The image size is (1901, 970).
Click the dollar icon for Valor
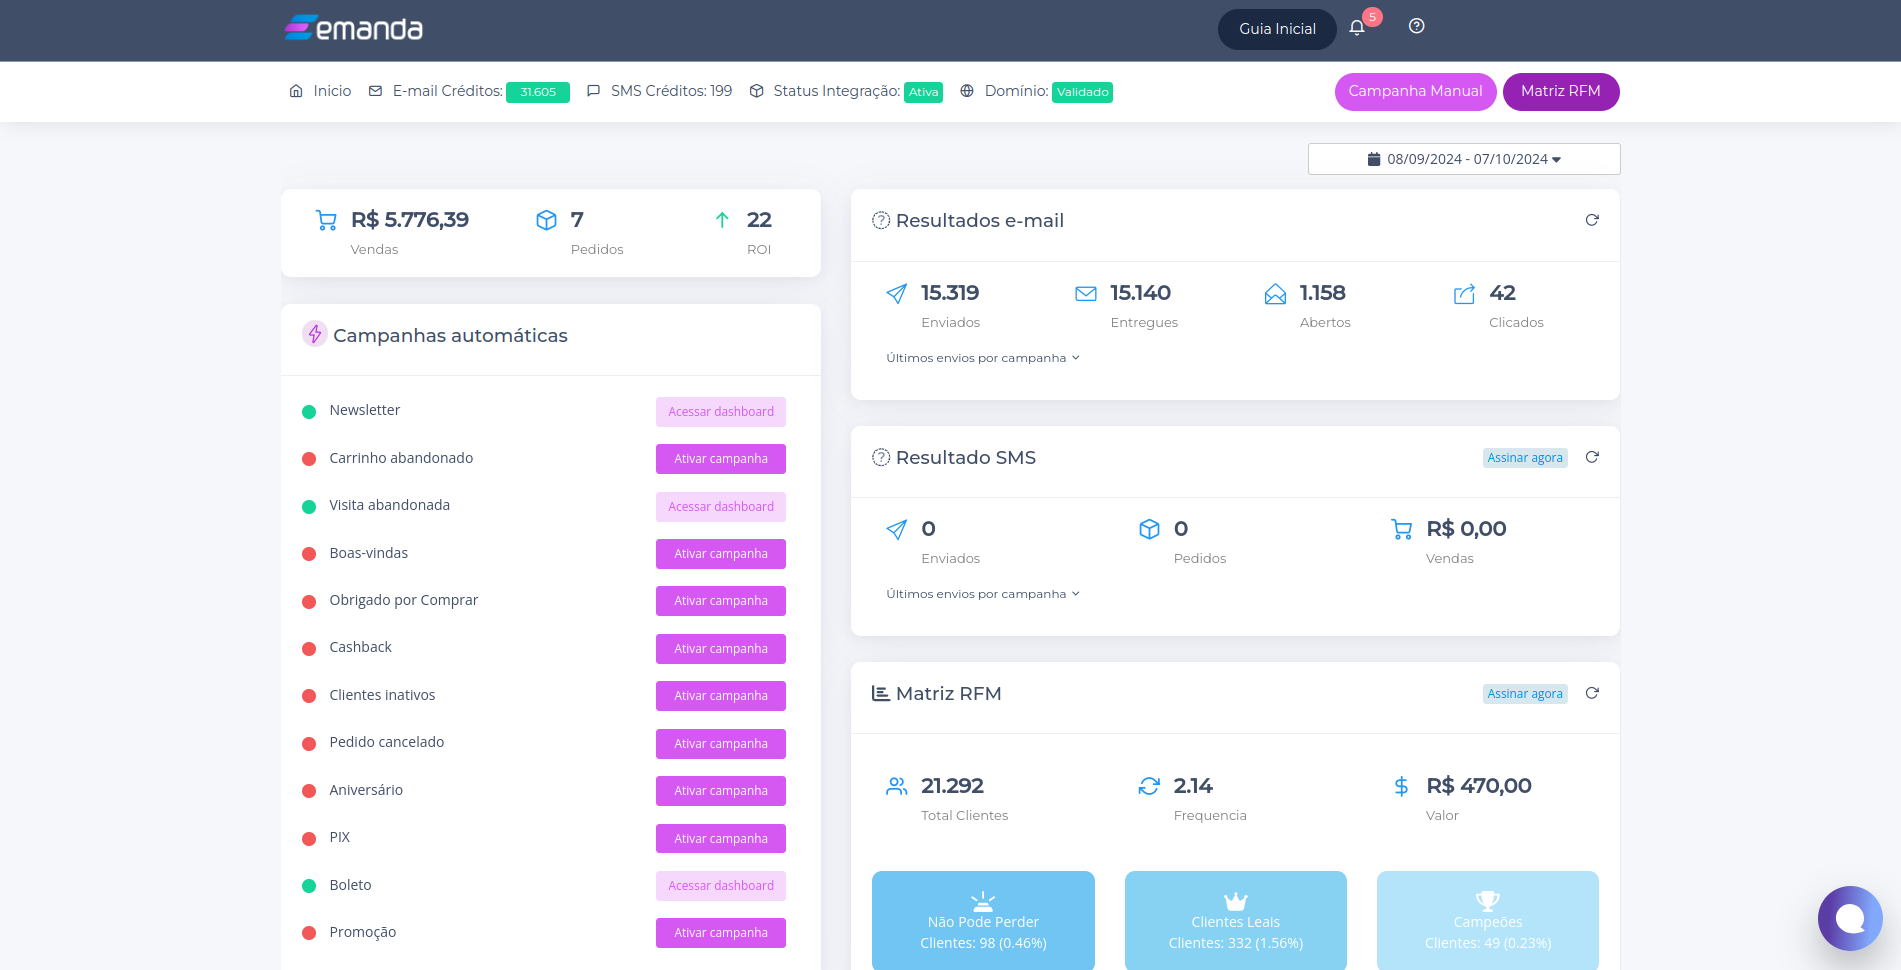(x=1402, y=786)
